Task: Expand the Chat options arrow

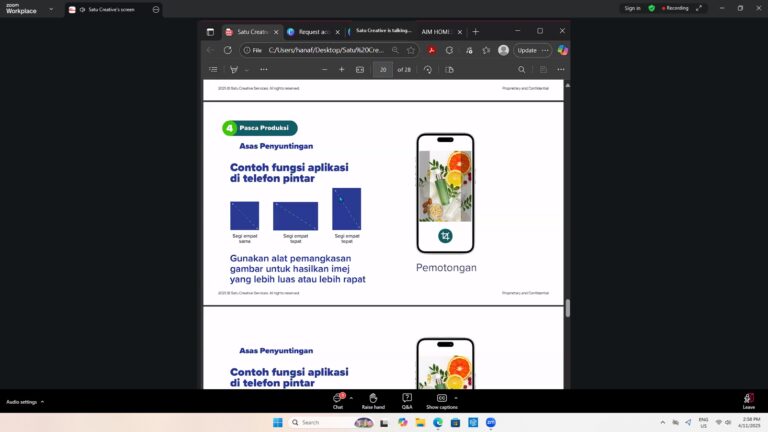Action: [351, 397]
